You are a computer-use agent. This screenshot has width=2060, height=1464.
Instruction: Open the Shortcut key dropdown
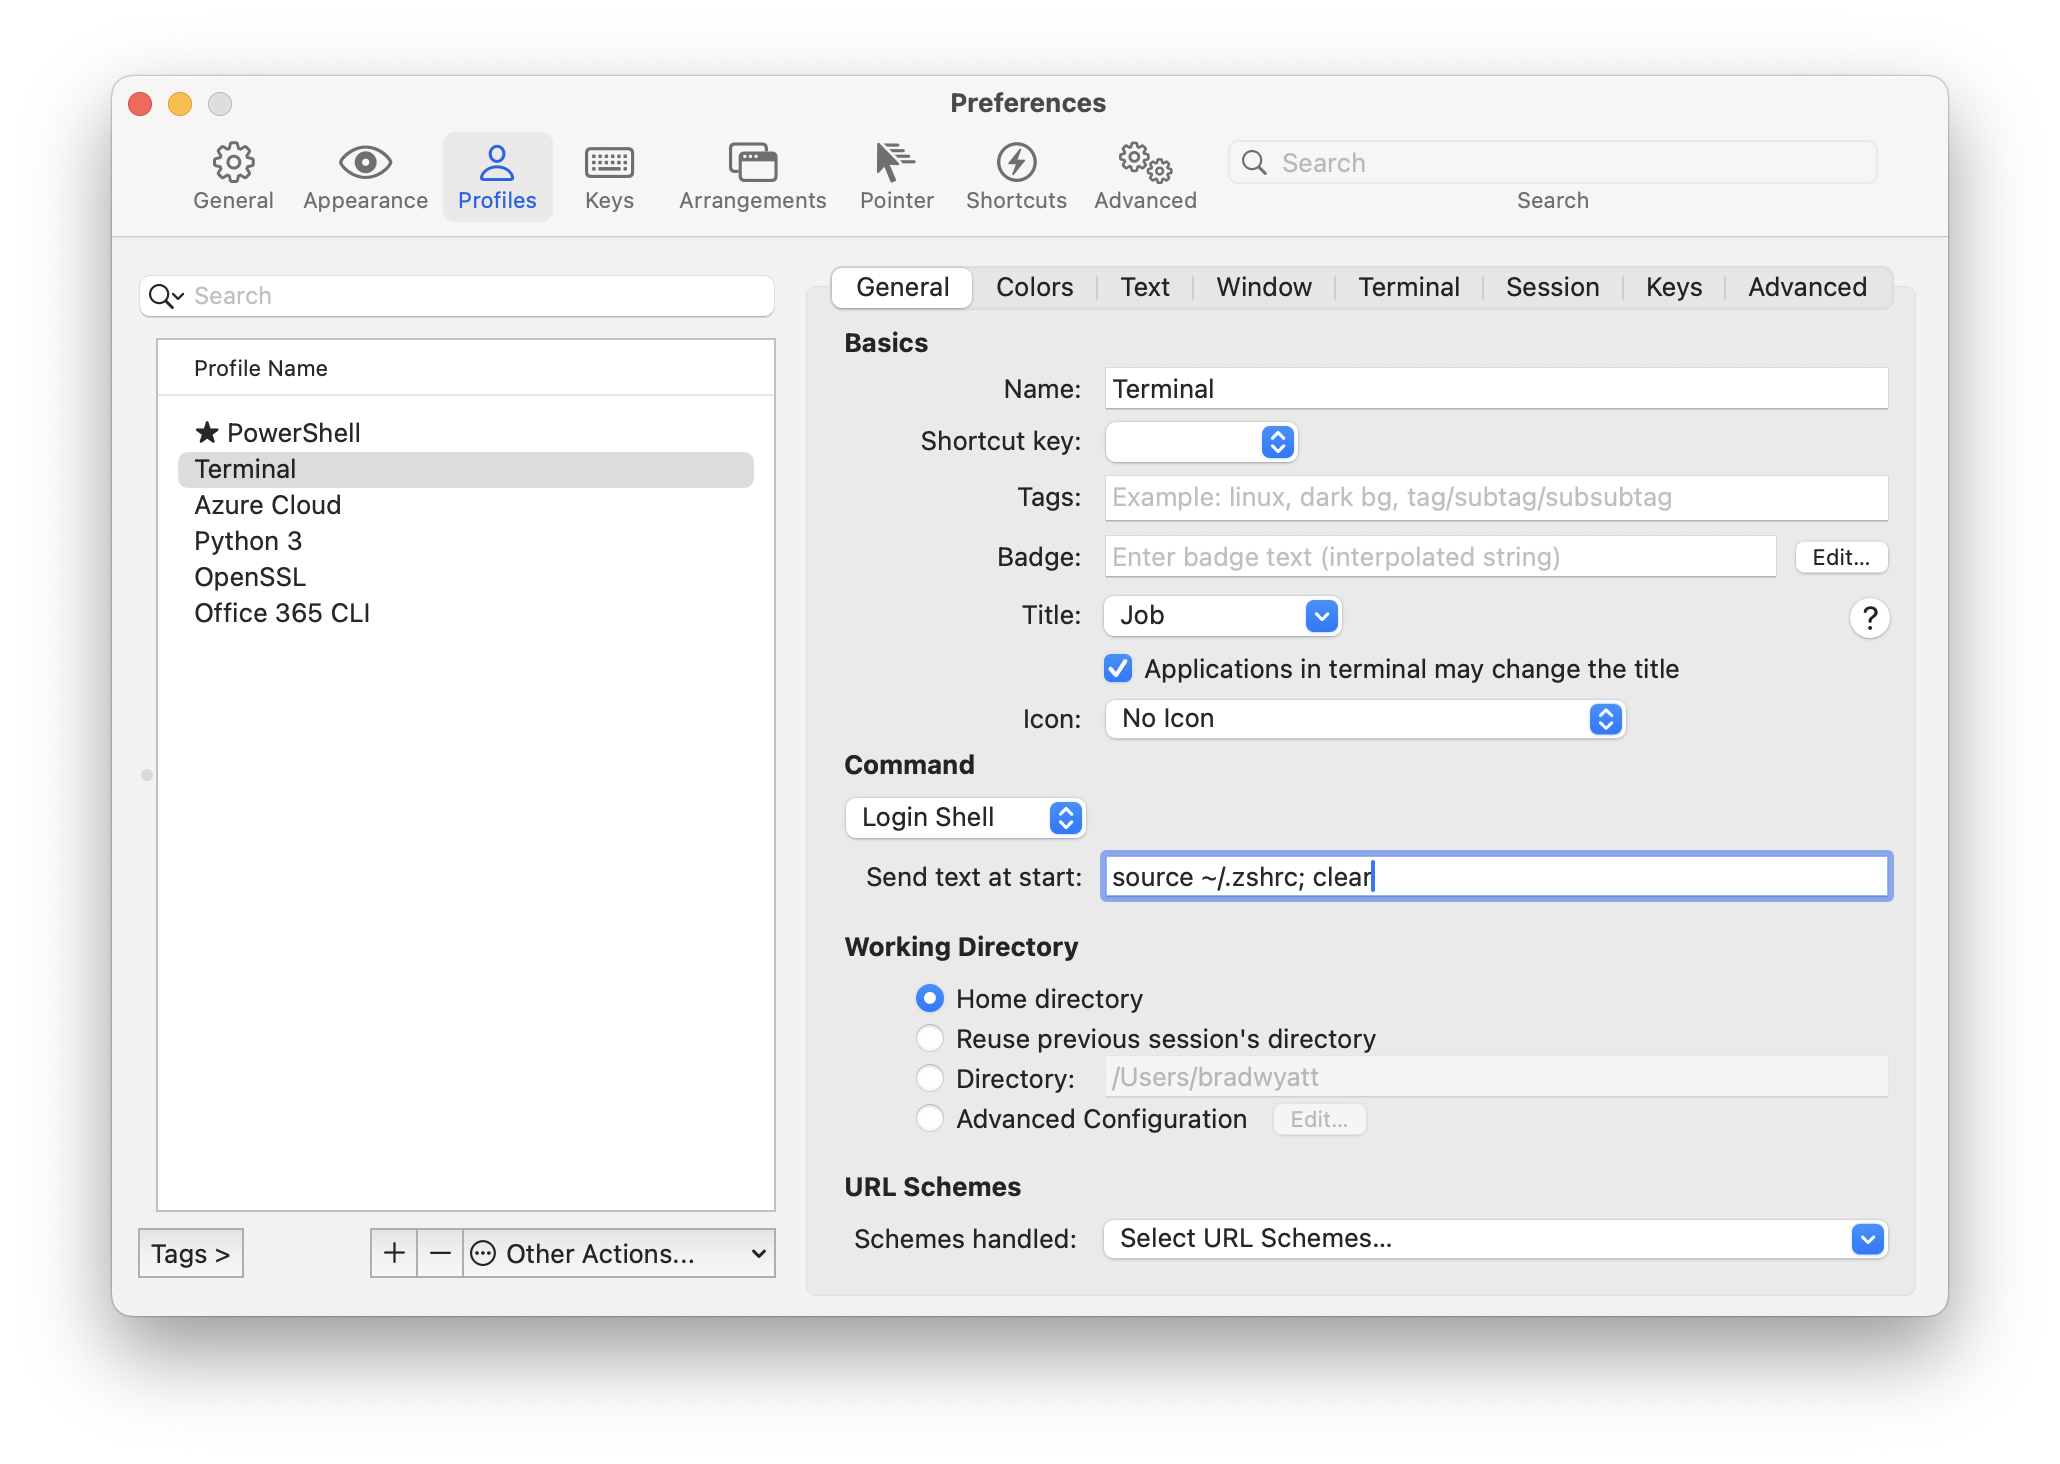(x=1201, y=442)
